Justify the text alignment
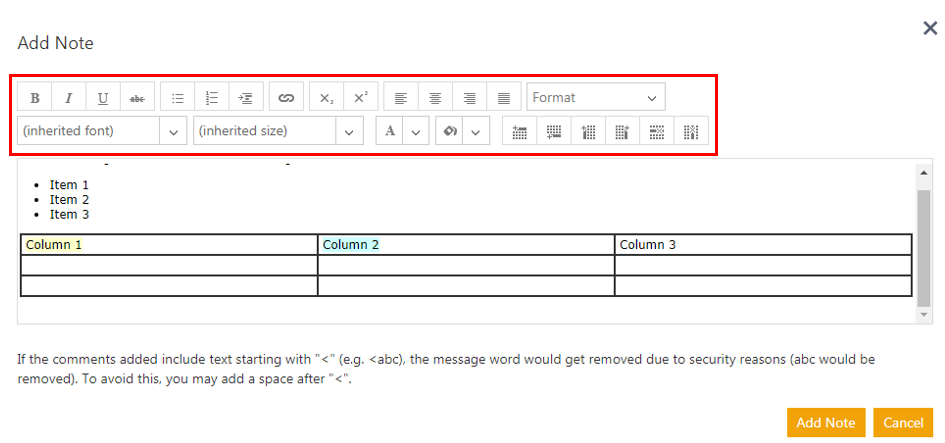Image resolution: width=945 pixels, height=443 pixels. [x=504, y=98]
